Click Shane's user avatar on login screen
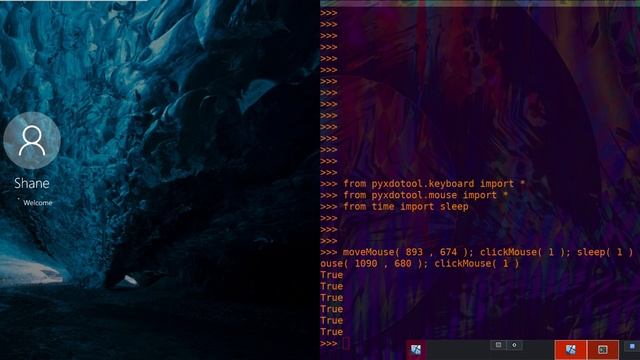Screen dimensions: 640x360 (32, 140)
